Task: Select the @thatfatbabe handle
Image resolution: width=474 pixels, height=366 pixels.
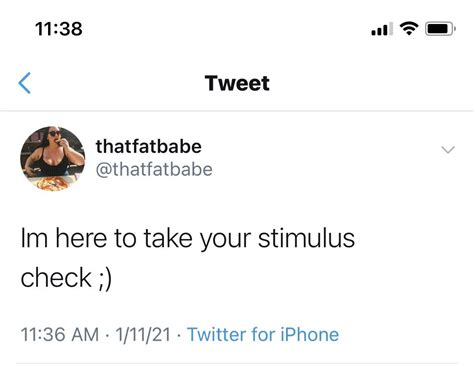Action: click(x=154, y=169)
